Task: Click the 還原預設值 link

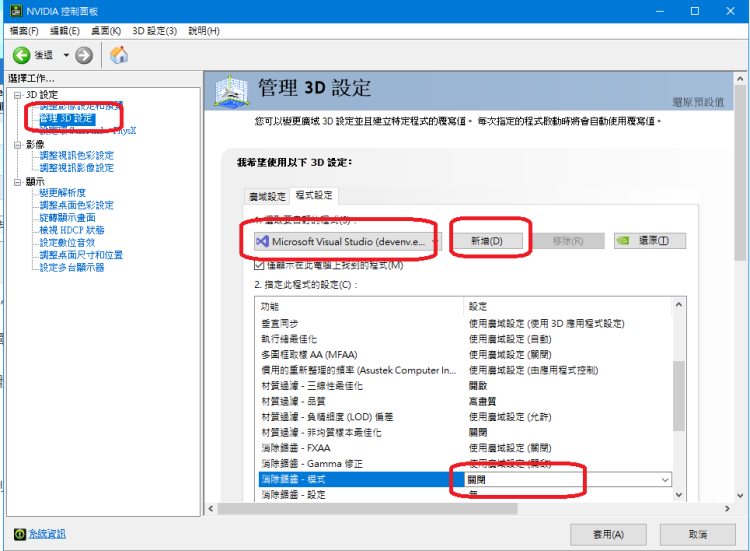Action: click(x=698, y=102)
